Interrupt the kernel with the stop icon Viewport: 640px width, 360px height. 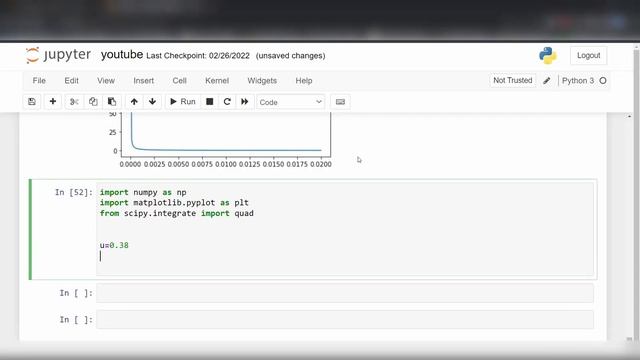209,102
